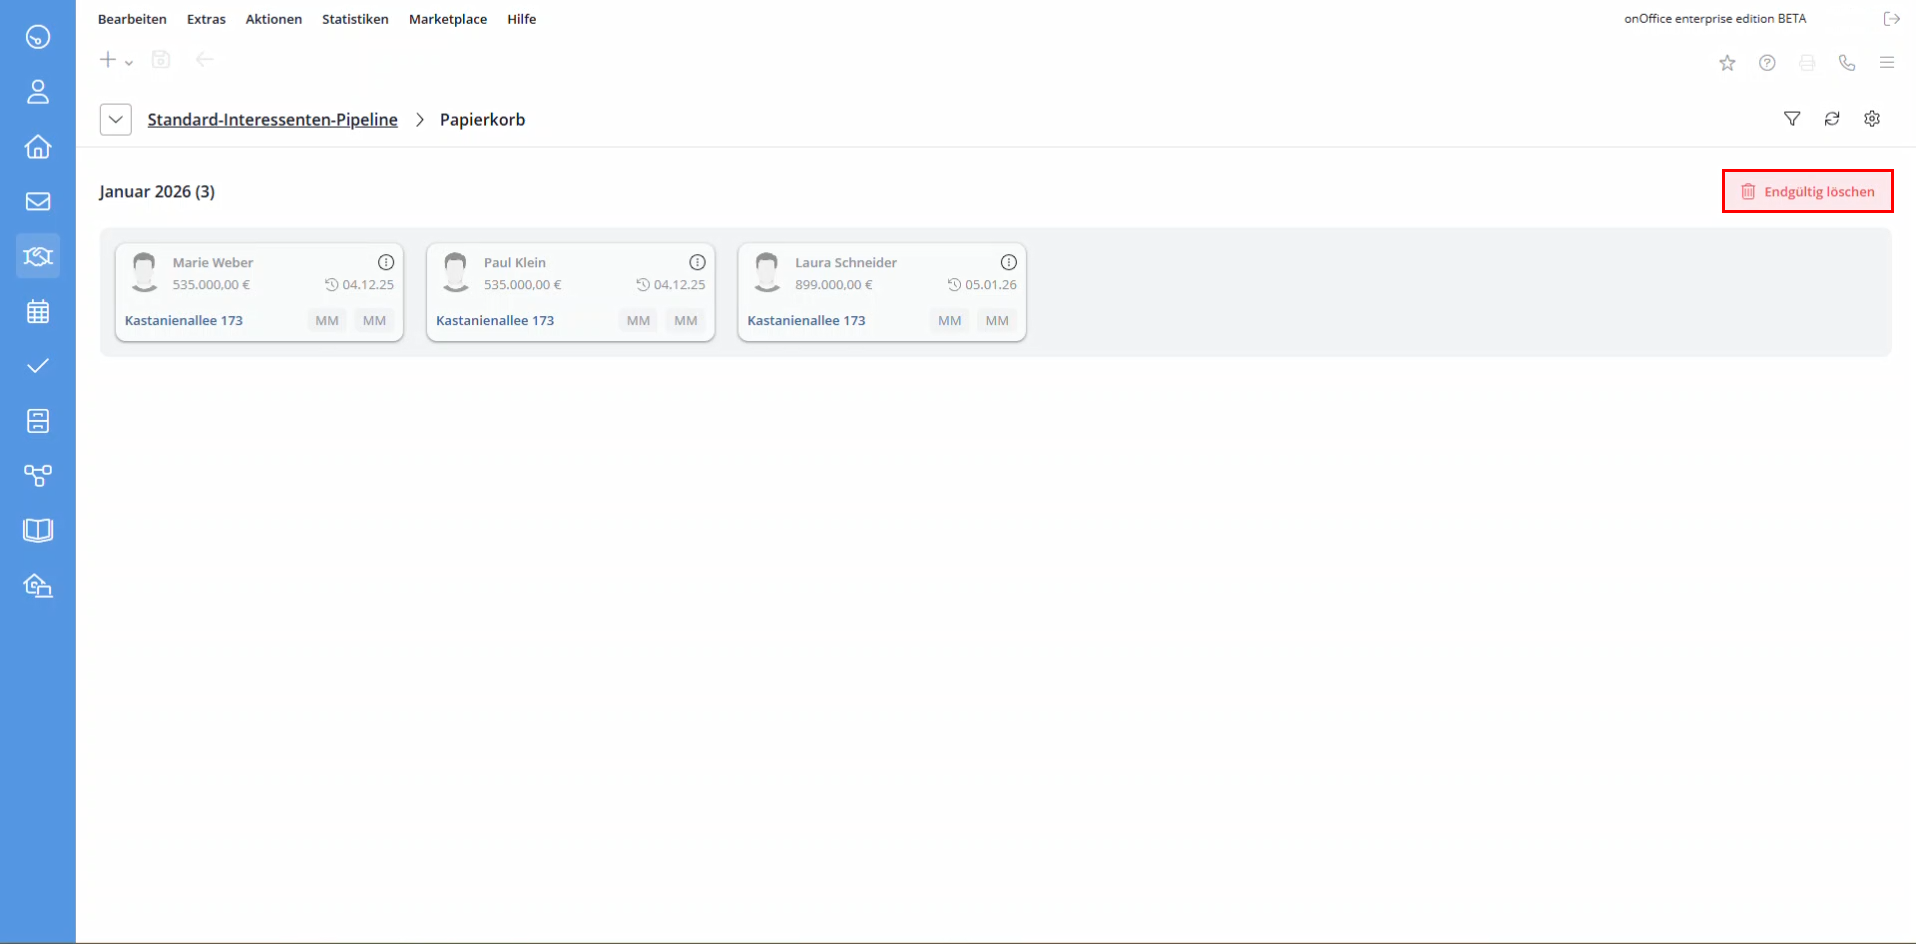The image size is (1916, 944).
Task: Click the Endgültig löschen button
Action: pos(1807,191)
